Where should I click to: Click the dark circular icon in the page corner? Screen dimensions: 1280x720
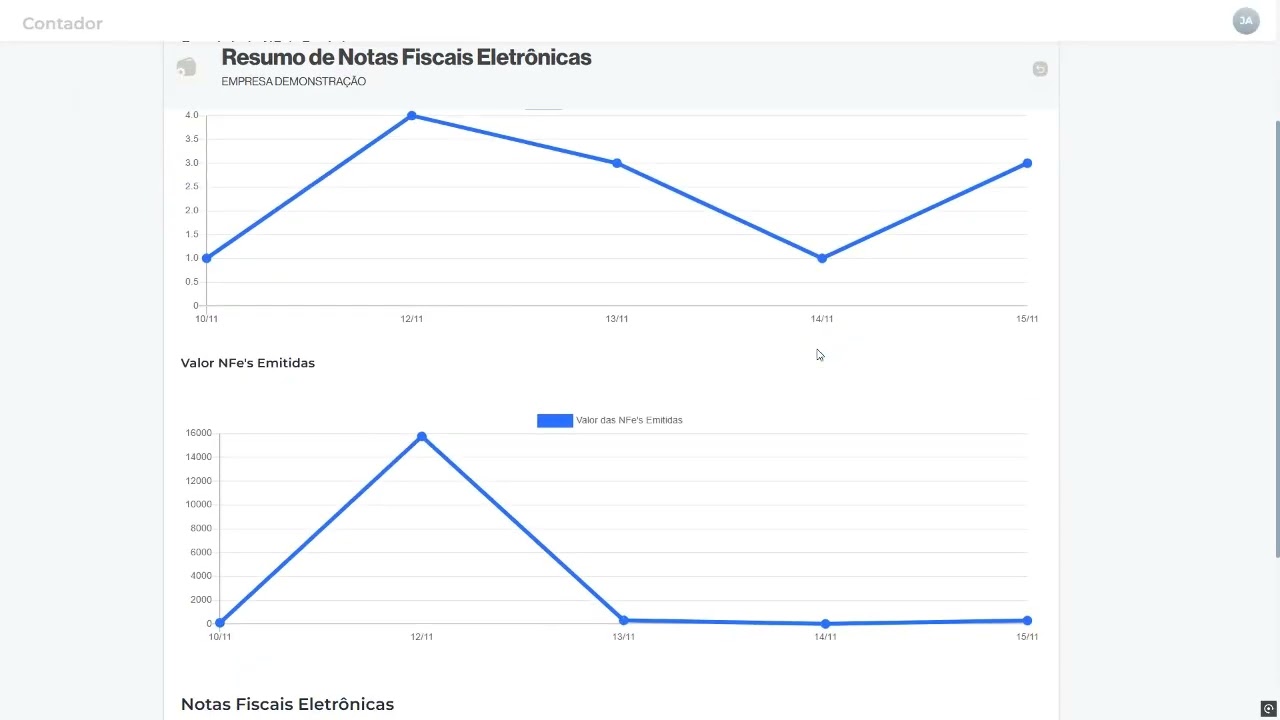(x=1268, y=709)
